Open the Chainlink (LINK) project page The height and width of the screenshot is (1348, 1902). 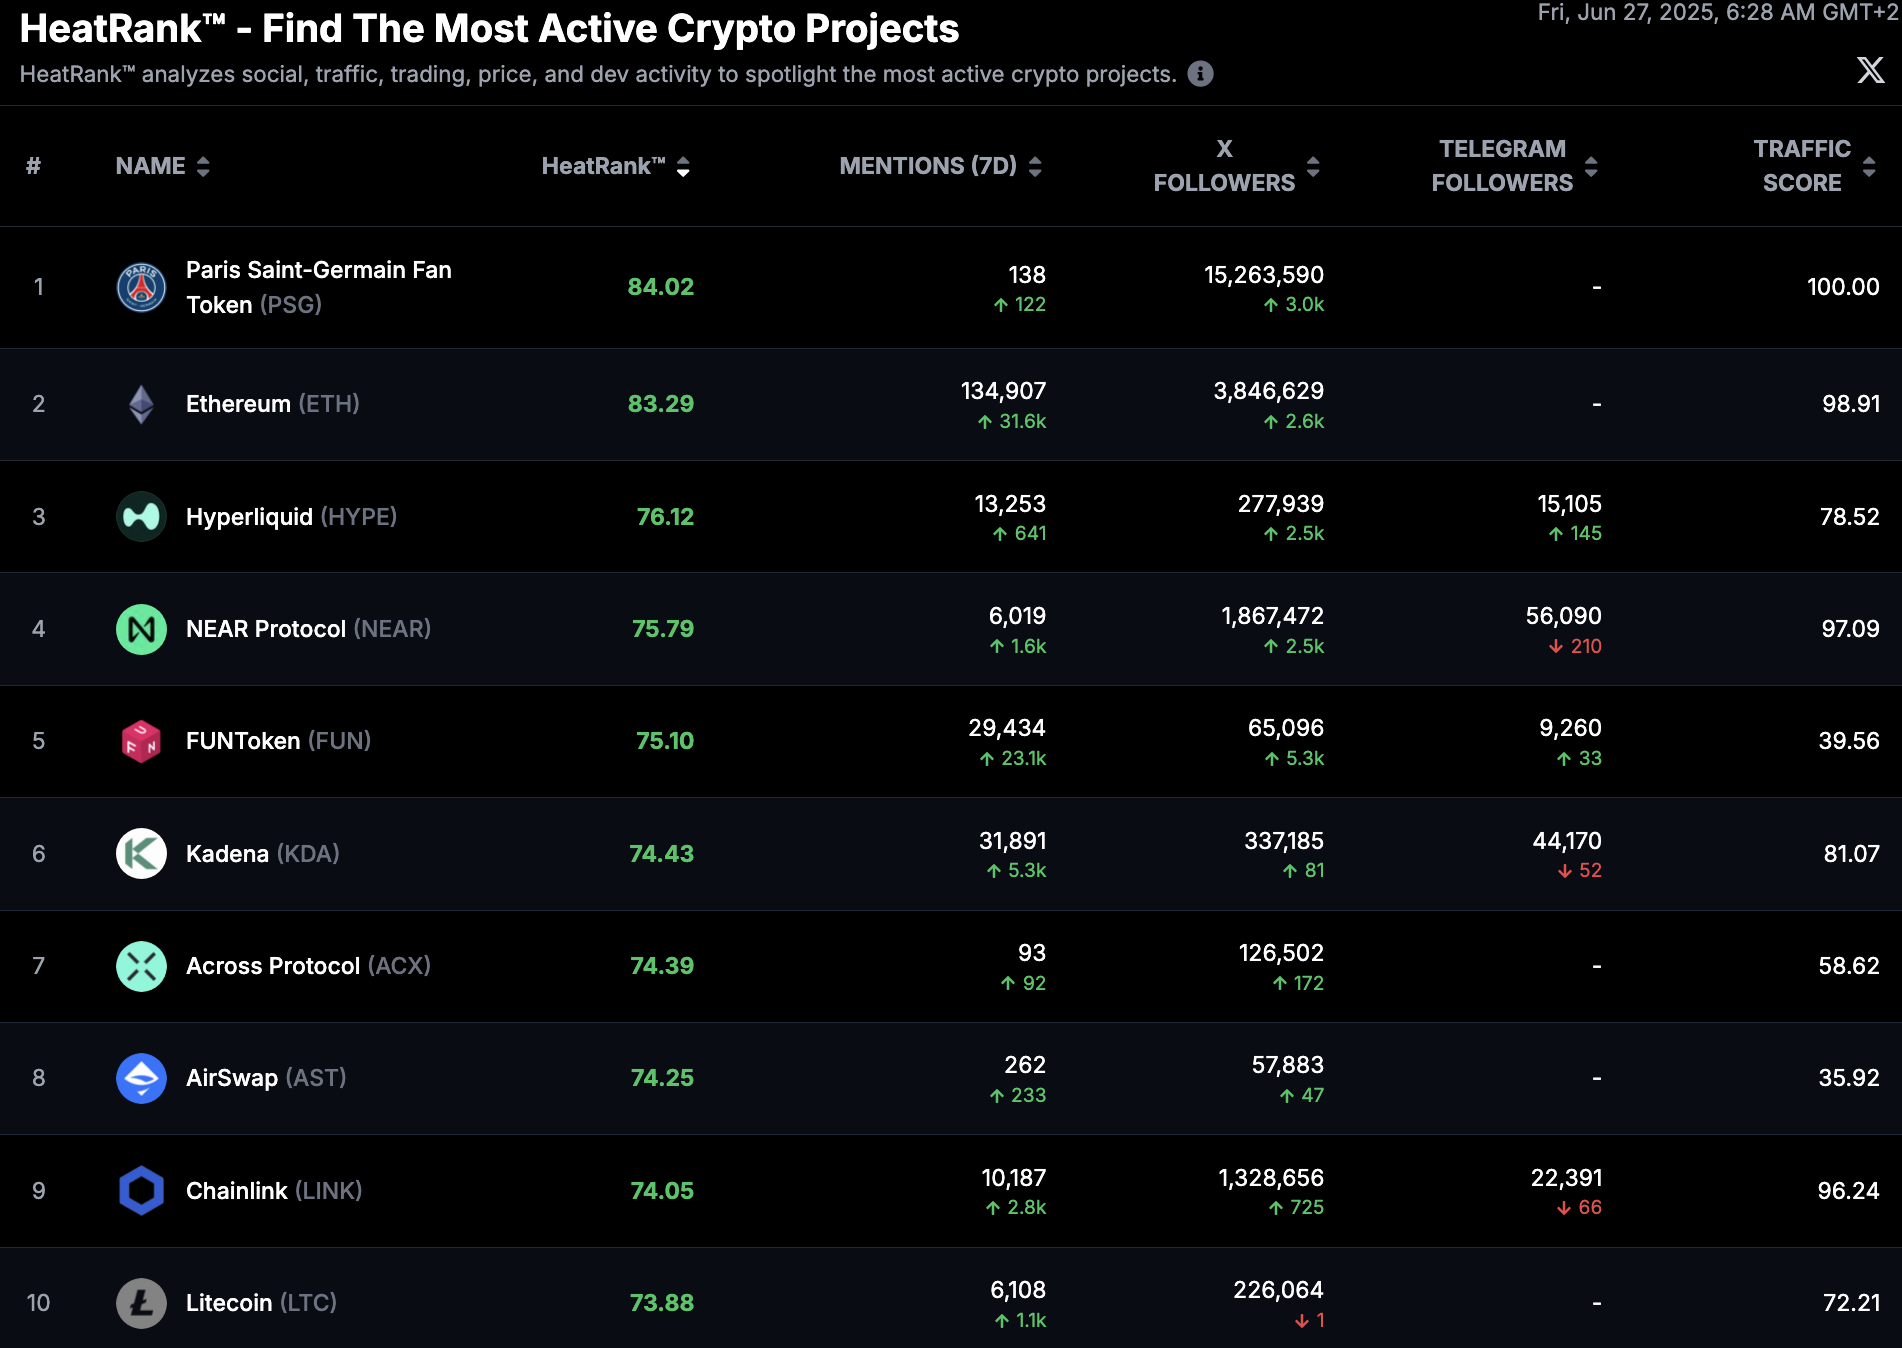point(274,1191)
